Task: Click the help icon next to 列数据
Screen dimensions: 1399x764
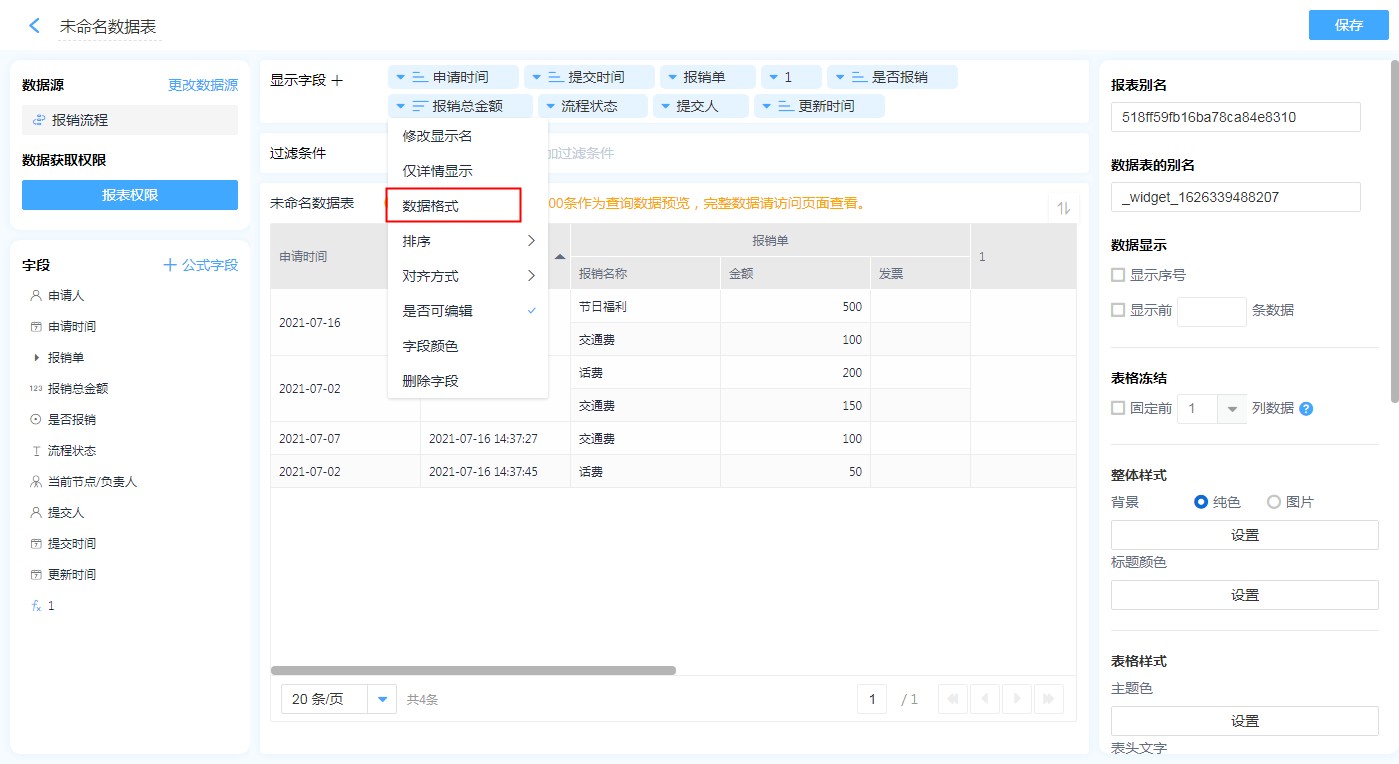Action: tap(1306, 409)
